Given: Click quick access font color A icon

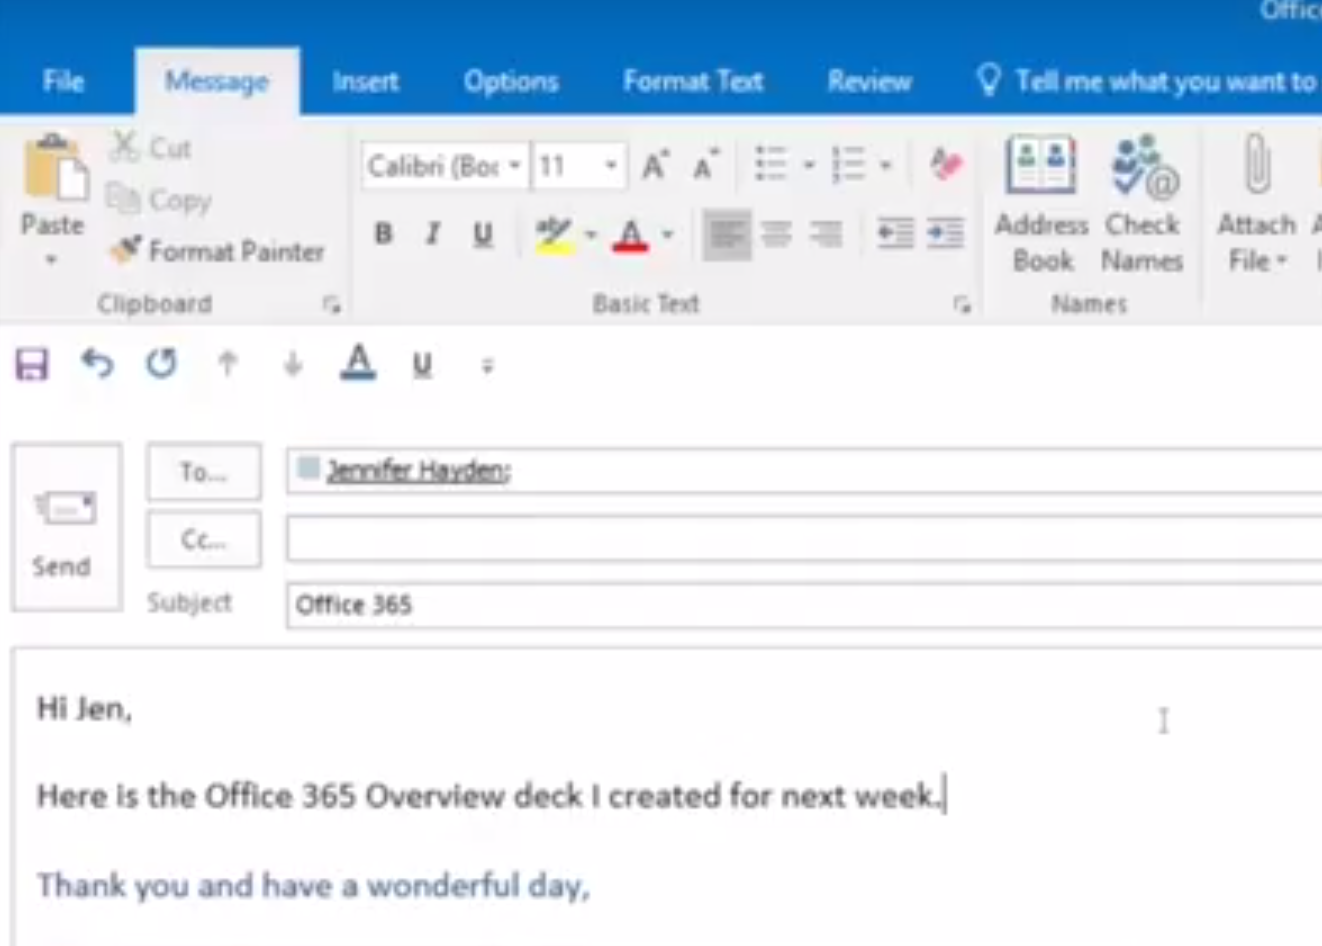Looking at the screenshot, I should [358, 362].
